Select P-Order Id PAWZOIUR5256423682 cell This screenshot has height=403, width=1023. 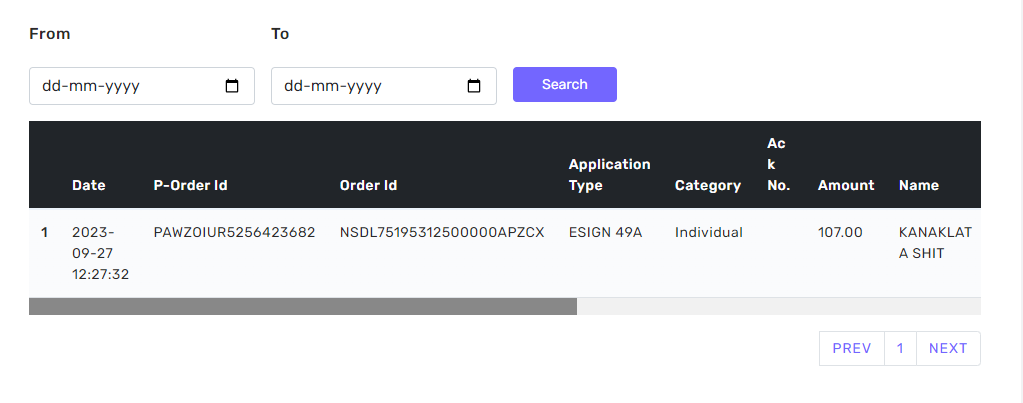[234, 233]
